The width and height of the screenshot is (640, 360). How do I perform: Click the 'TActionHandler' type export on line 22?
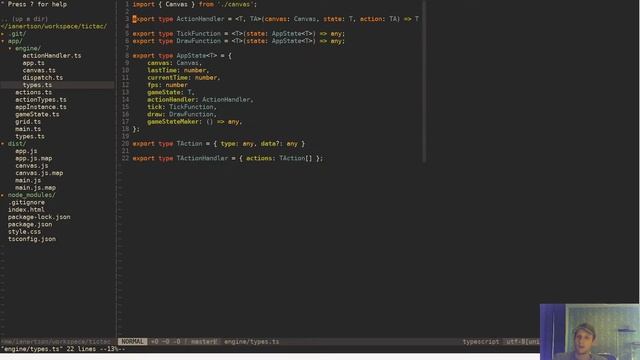[202, 159]
